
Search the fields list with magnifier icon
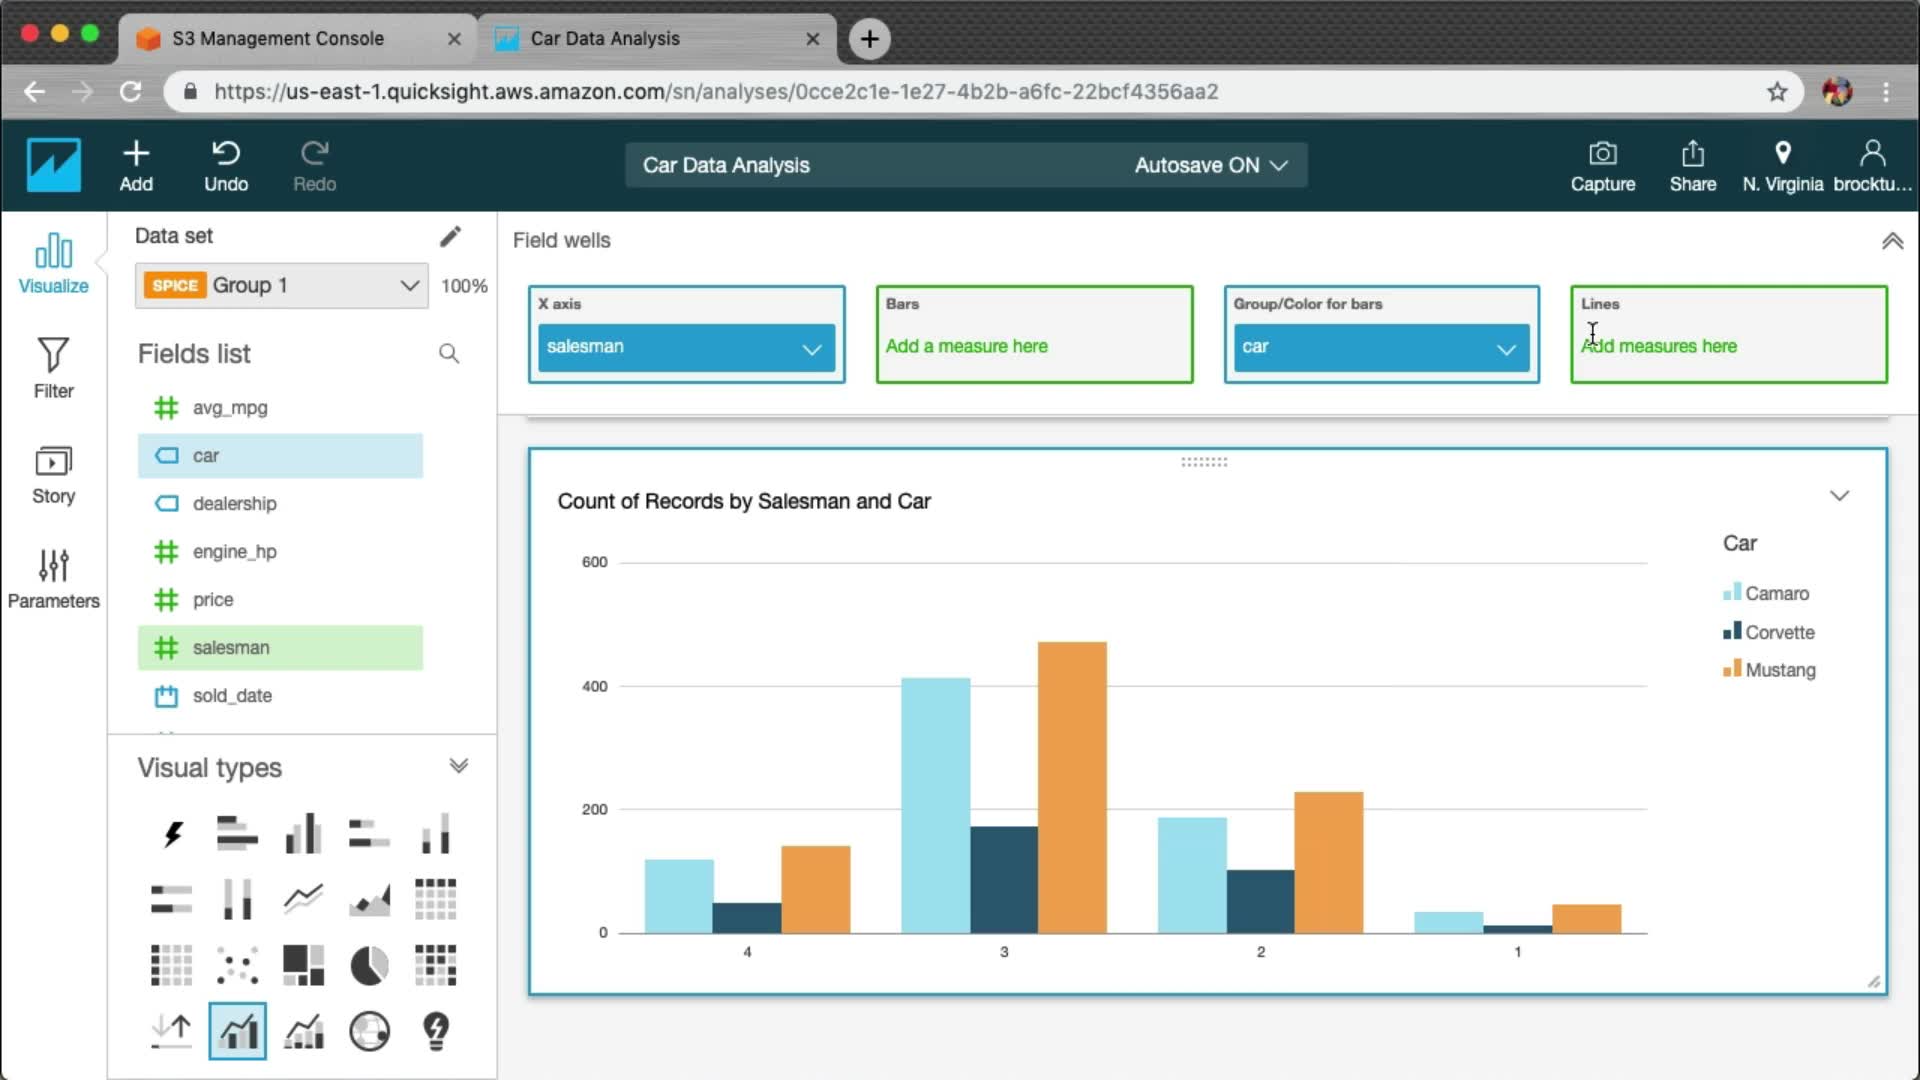449,354
